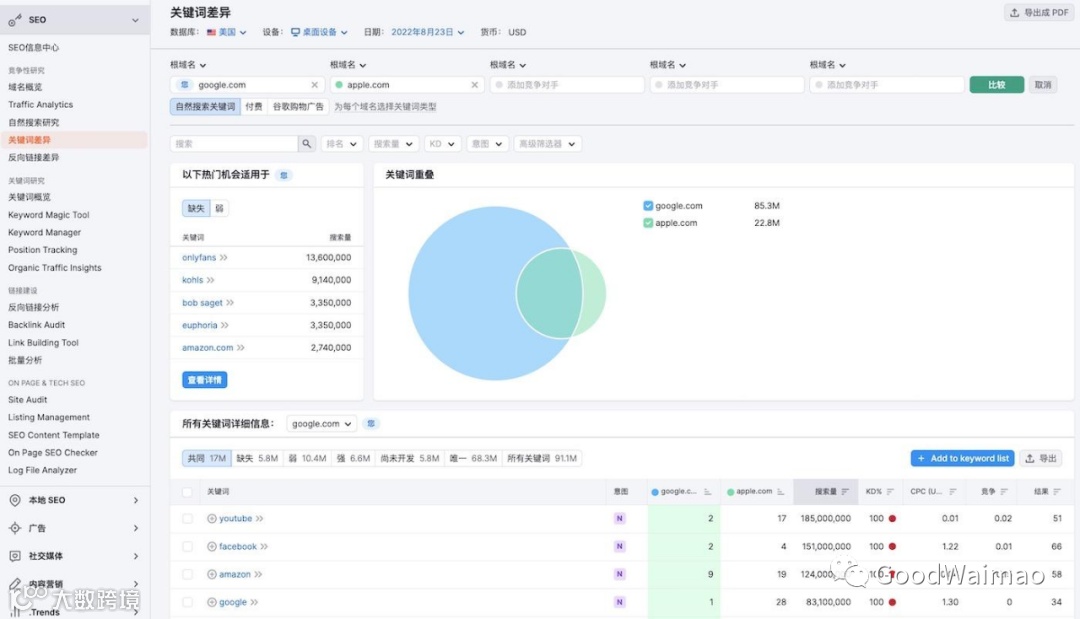Click plus icon next to amazon keyword

coord(211,574)
